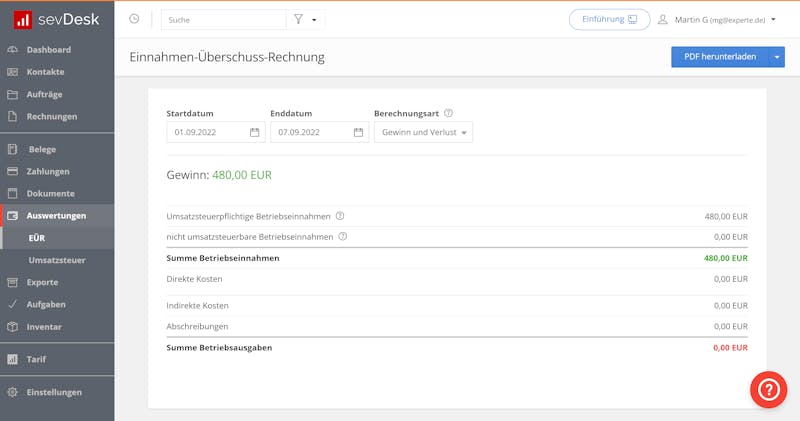This screenshot has height=421, width=800.
Task: Click the Rechnungen document icon
Action: 13,116
